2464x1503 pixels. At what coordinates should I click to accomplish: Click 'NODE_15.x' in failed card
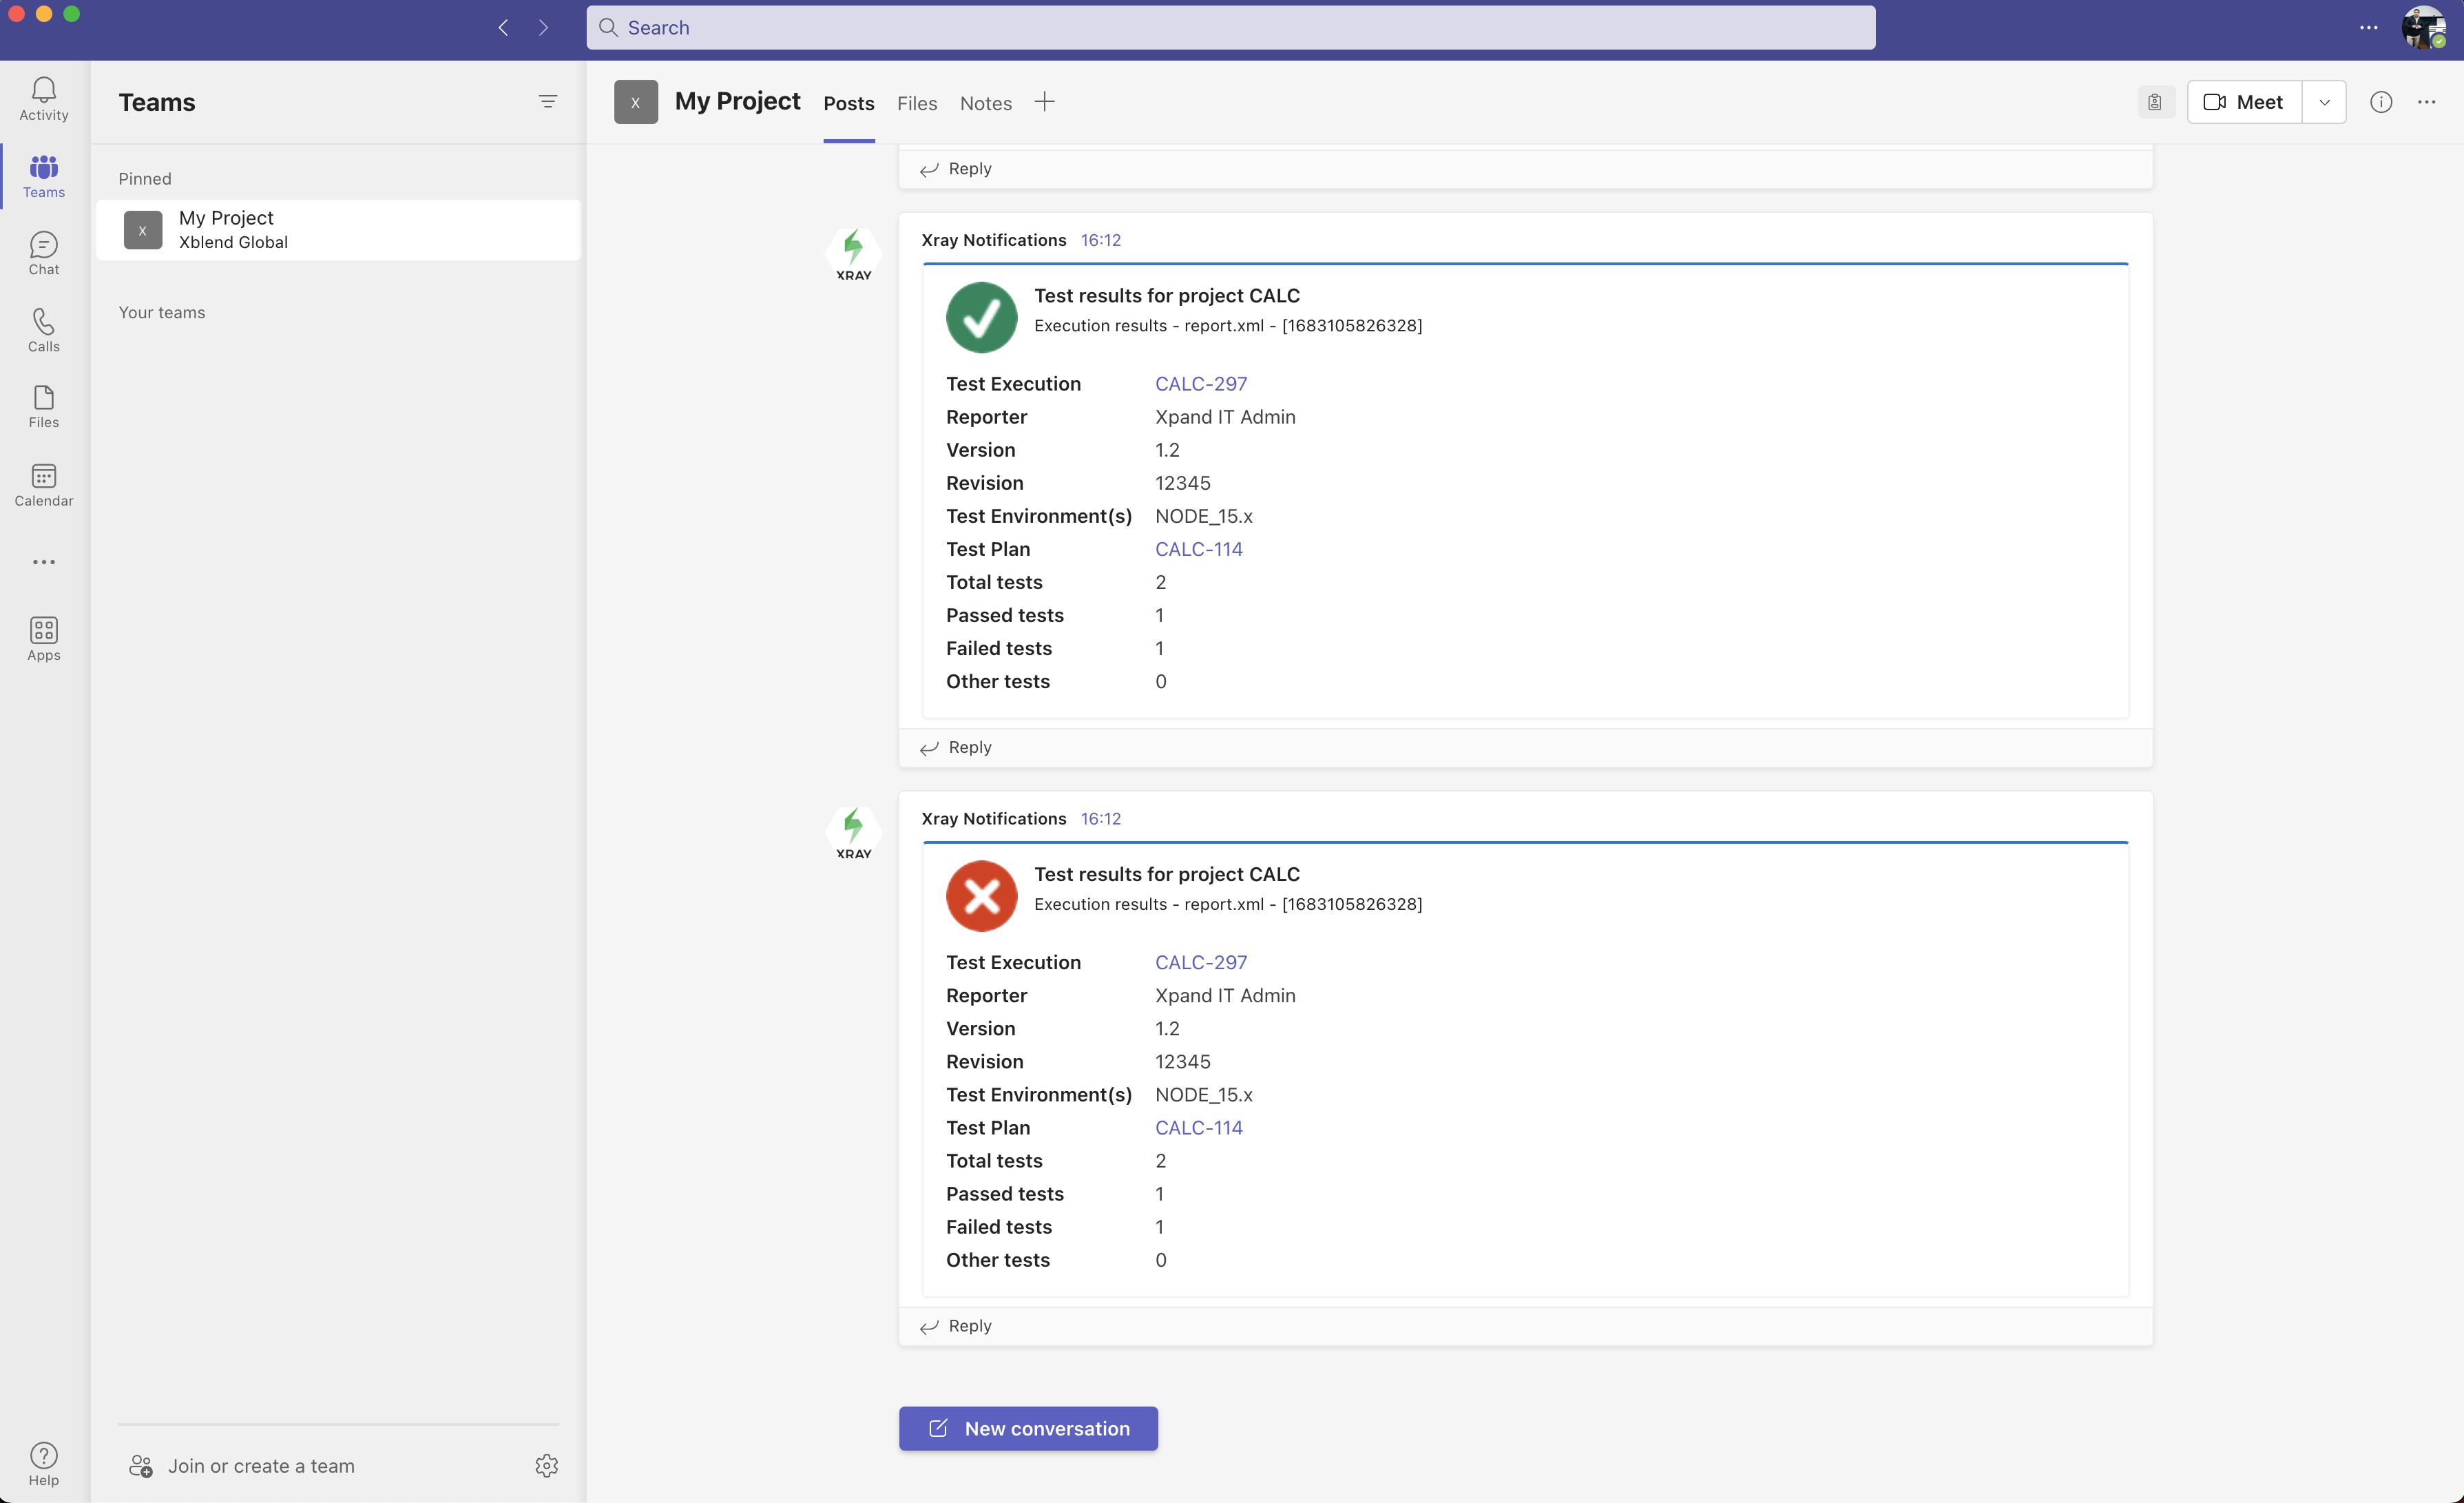pos(1203,1094)
